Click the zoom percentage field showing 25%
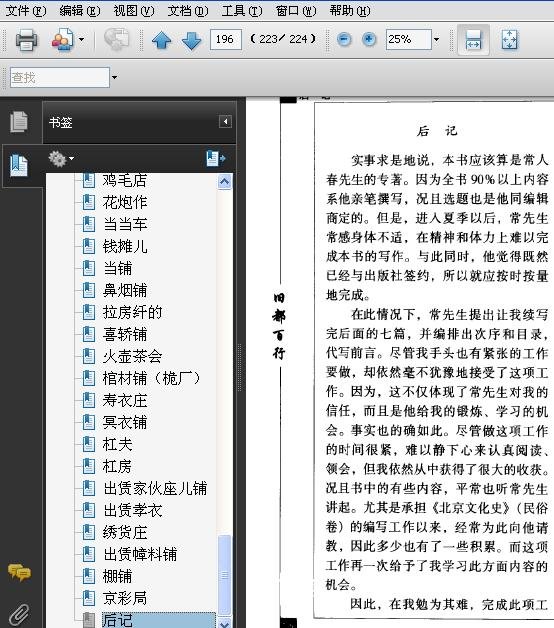554x628 pixels. [x=409, y=39]
